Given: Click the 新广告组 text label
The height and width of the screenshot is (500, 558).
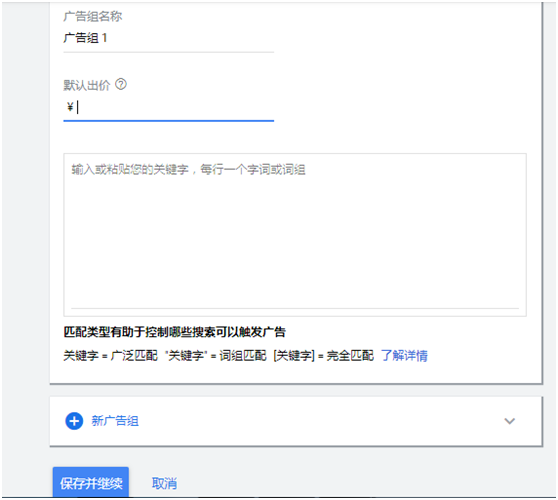Looking at the screenshot, I should coord(115,421).
